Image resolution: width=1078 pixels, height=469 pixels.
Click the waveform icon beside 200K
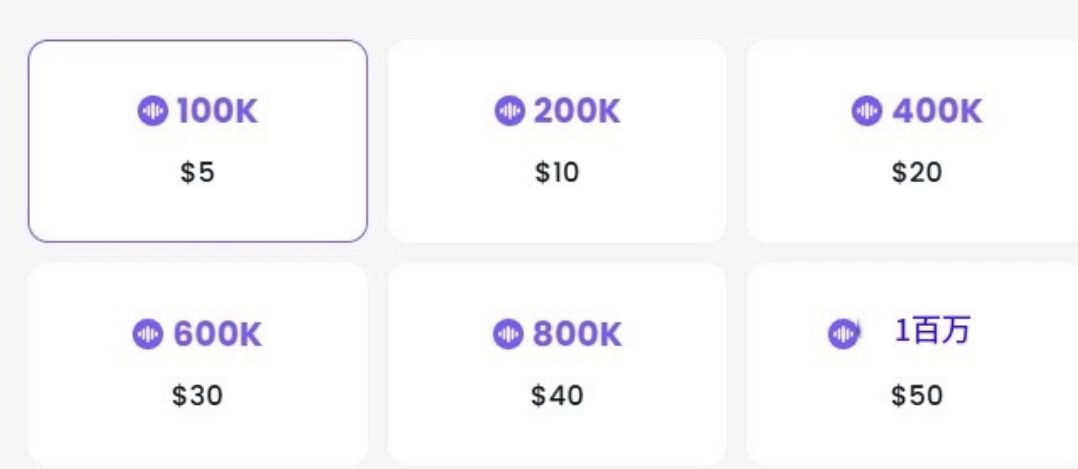coord(509,111)
